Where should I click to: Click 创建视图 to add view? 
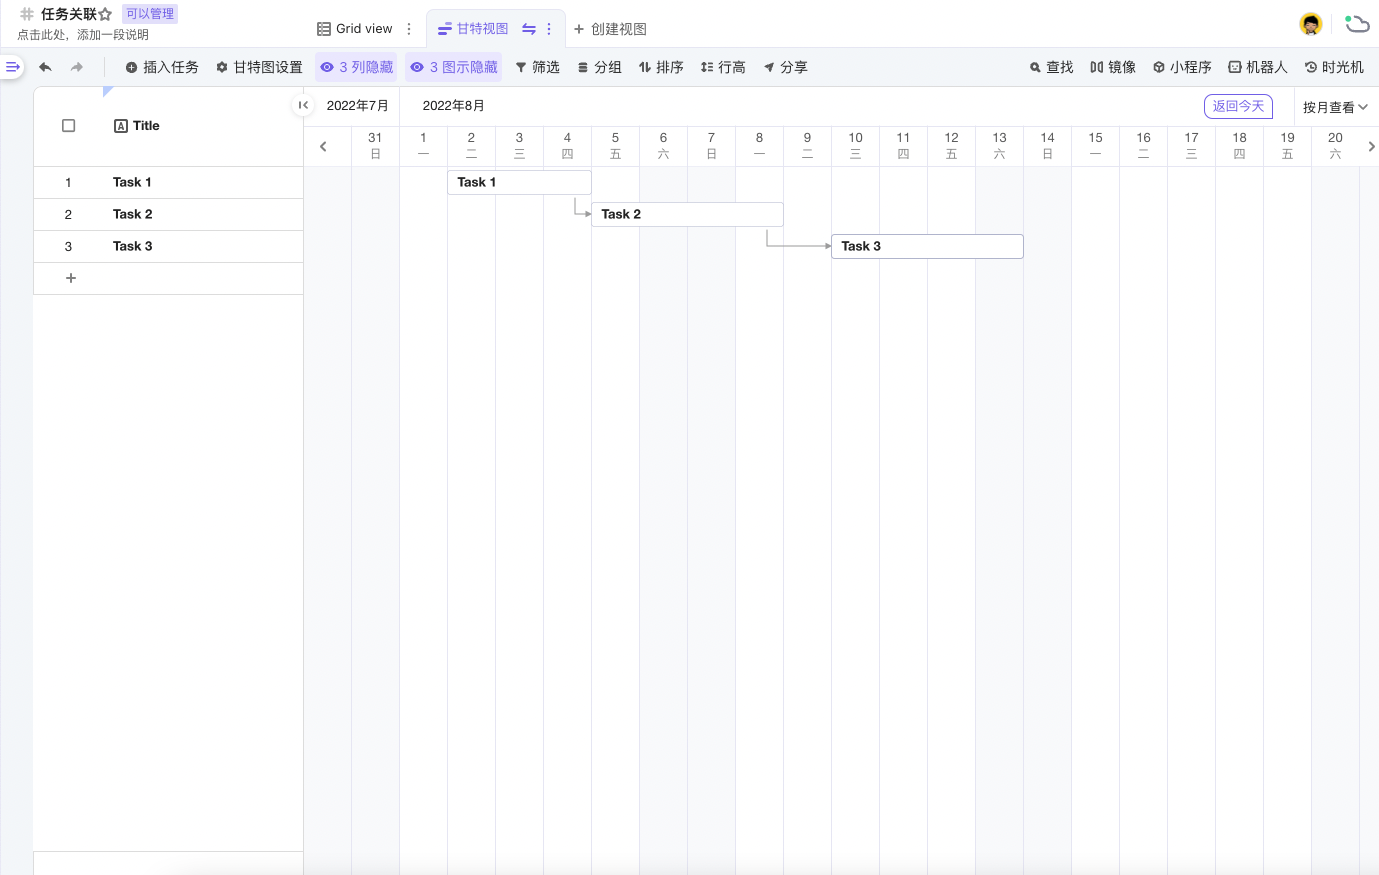(x=610, y=29)
